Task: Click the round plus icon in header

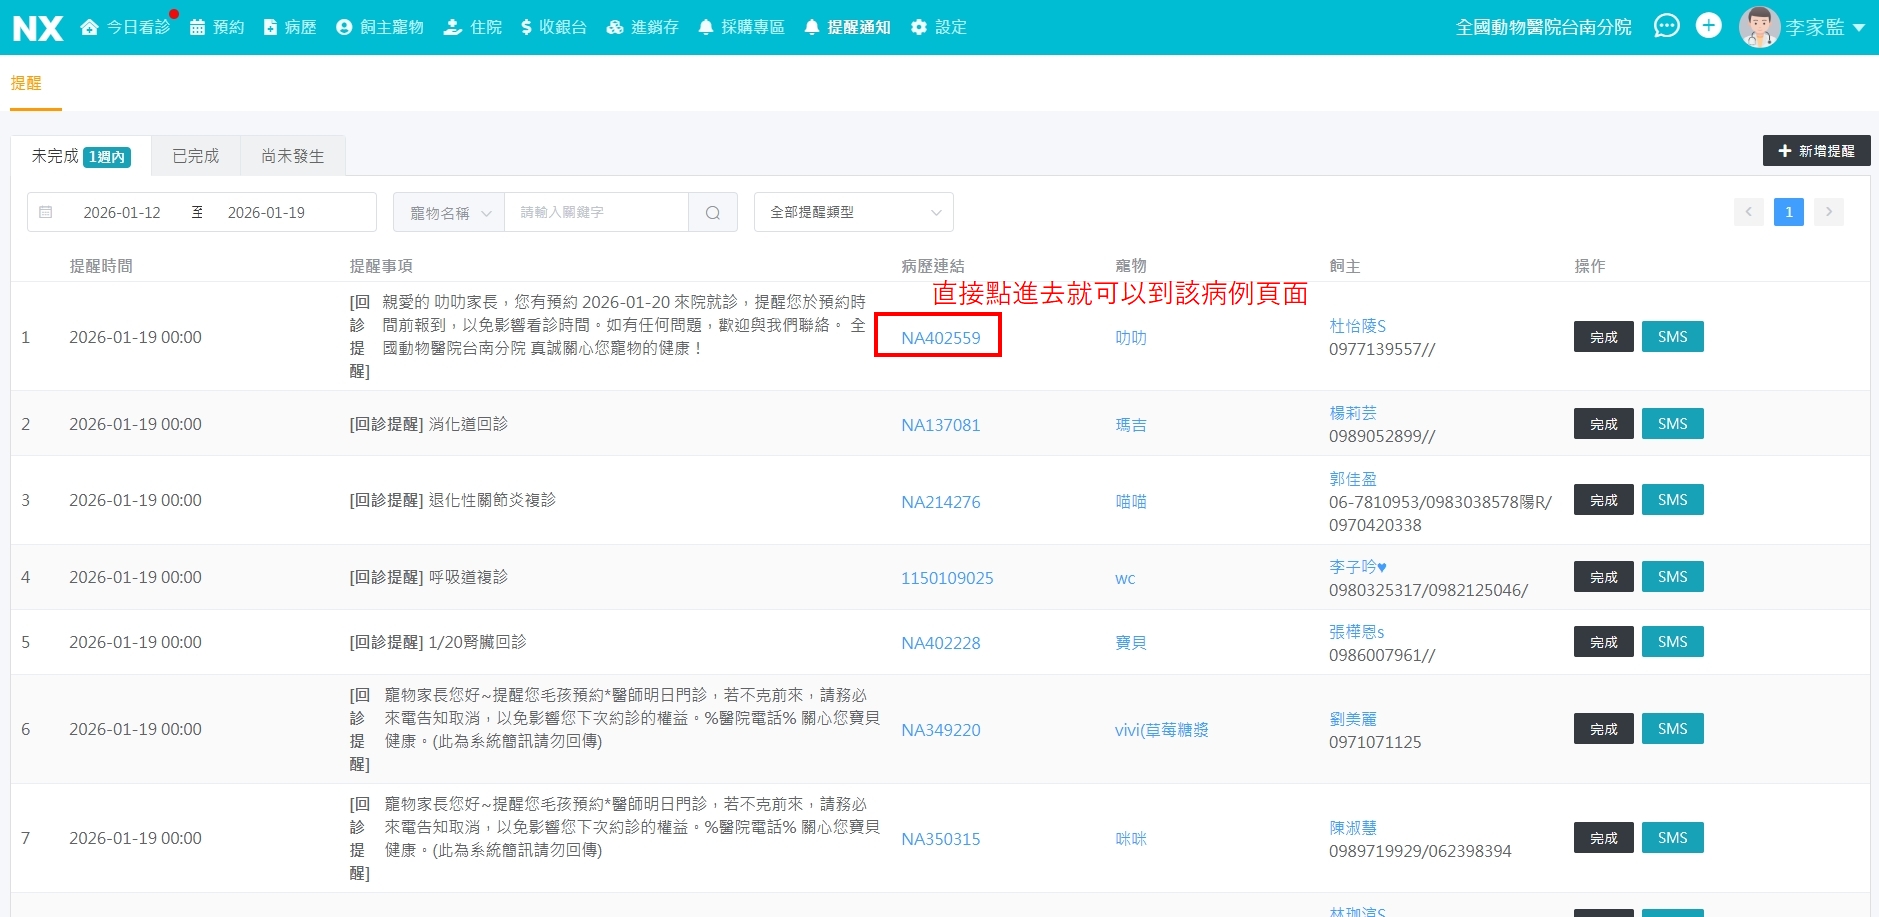Action: pos(1708,26)
